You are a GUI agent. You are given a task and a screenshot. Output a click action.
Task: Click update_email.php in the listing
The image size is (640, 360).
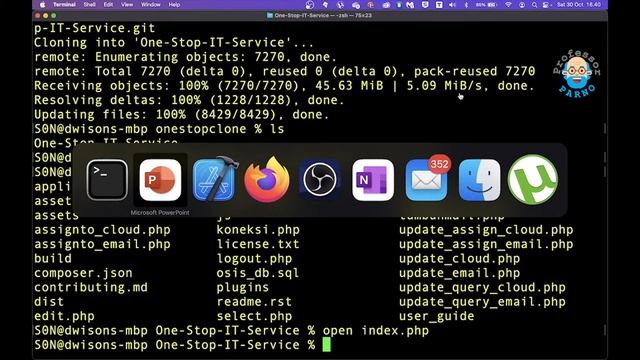460,273
